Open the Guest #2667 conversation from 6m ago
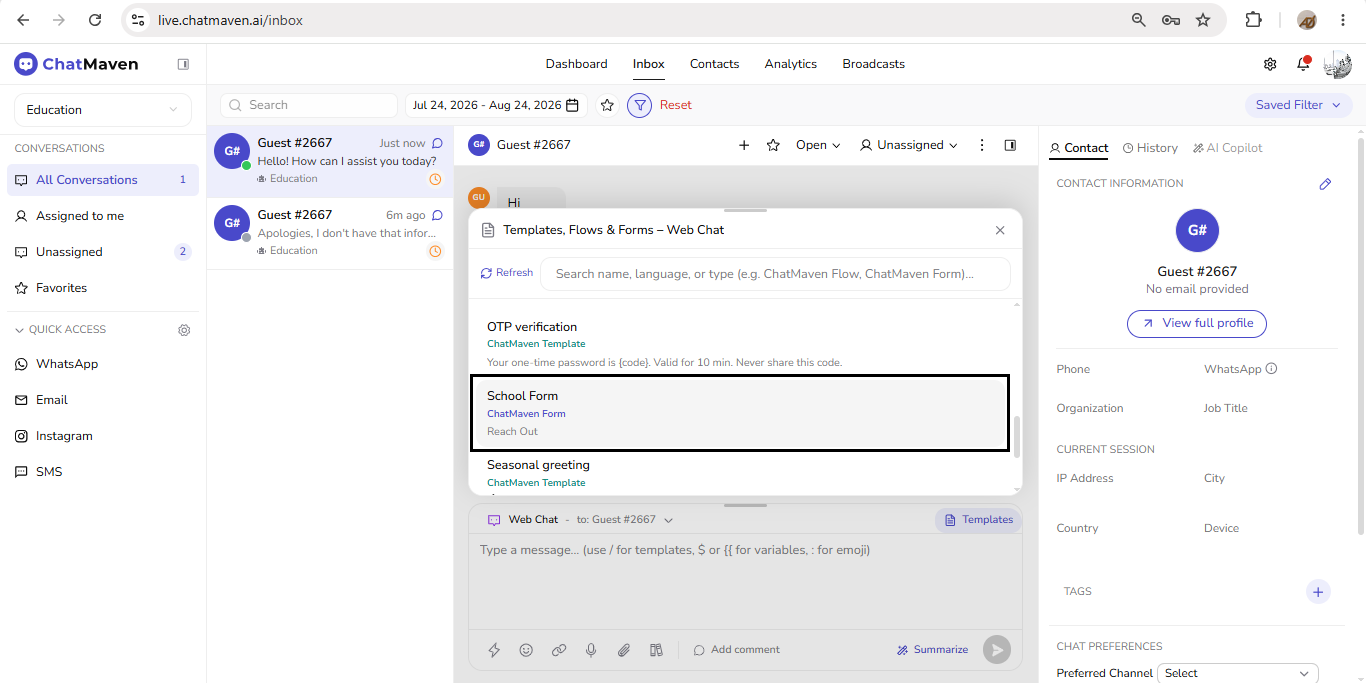Screen dimensions: 1366x683 tap(330, 233)
